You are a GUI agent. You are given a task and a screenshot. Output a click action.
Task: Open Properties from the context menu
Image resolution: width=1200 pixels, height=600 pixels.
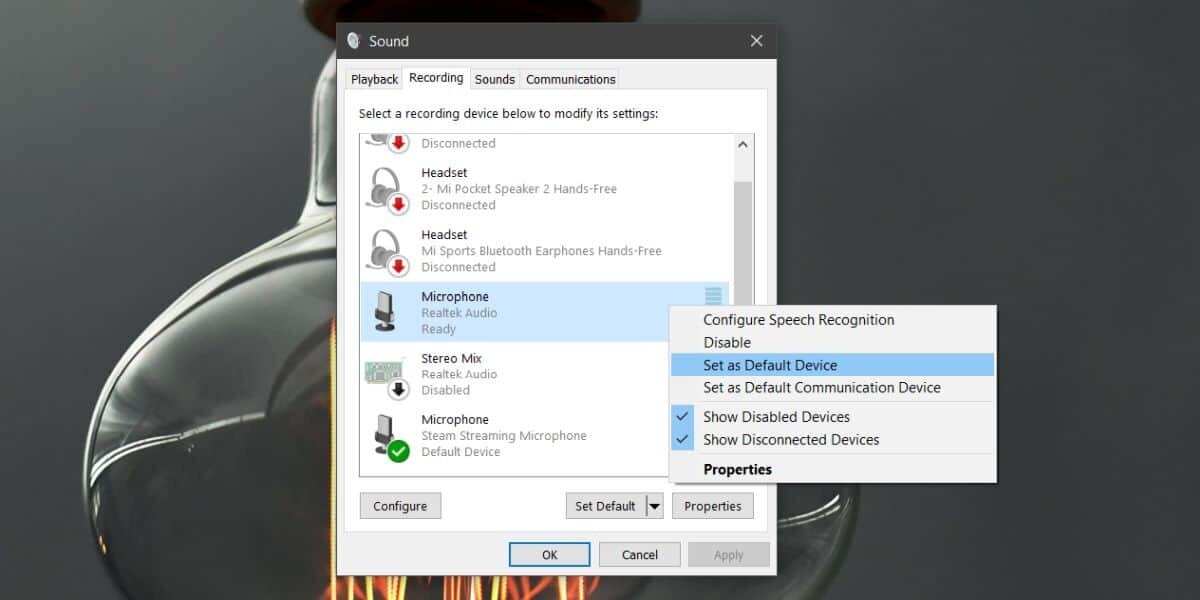737,468
